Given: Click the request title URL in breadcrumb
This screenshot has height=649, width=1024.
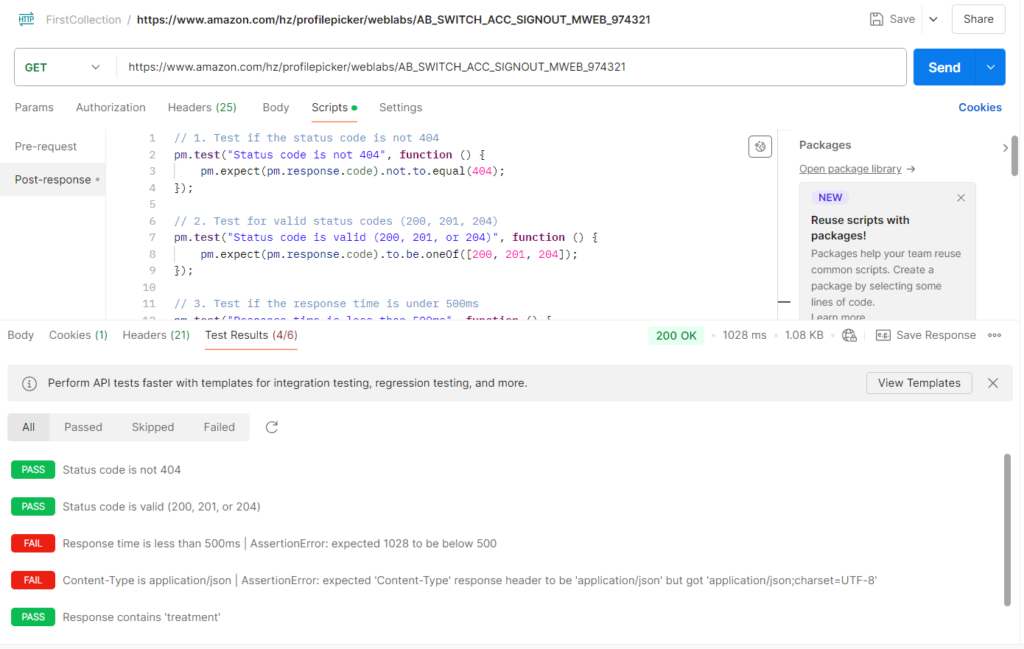Looking at the screenshot, I should pyautogui.click(x=393, y=20).
